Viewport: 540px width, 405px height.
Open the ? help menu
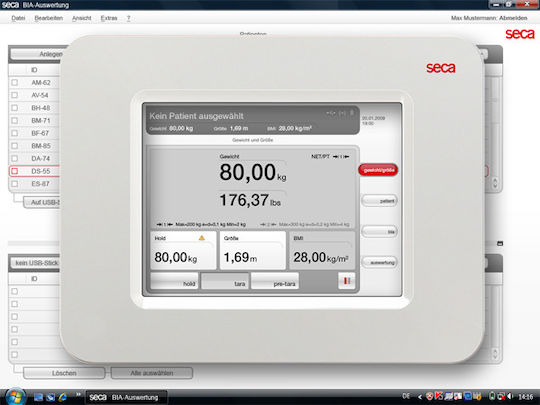[x=128, y=18]
